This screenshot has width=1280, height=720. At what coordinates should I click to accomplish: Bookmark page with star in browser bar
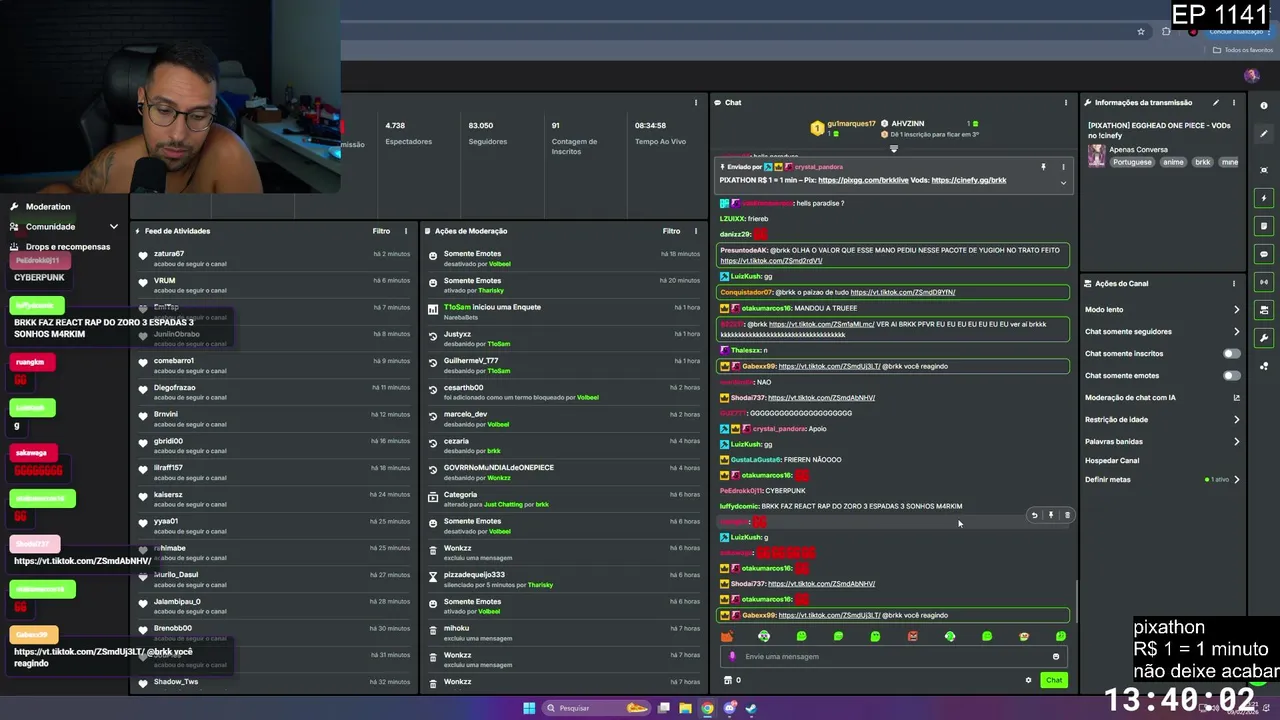click(1141, 31)
